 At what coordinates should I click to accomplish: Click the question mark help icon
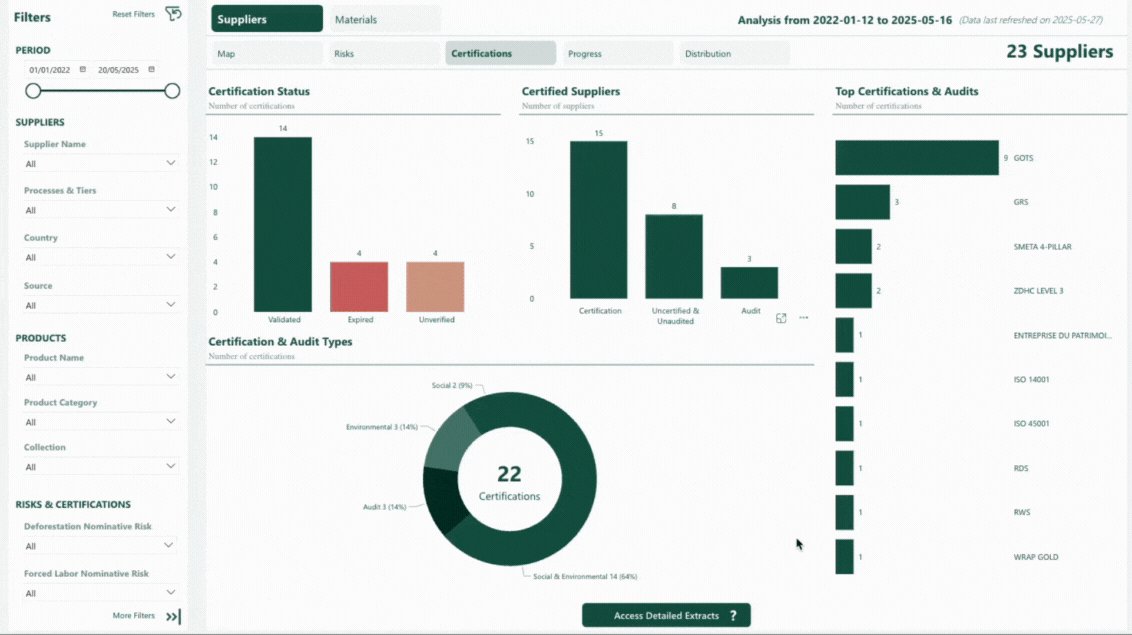pyautogui.click(x=733, y=616)
